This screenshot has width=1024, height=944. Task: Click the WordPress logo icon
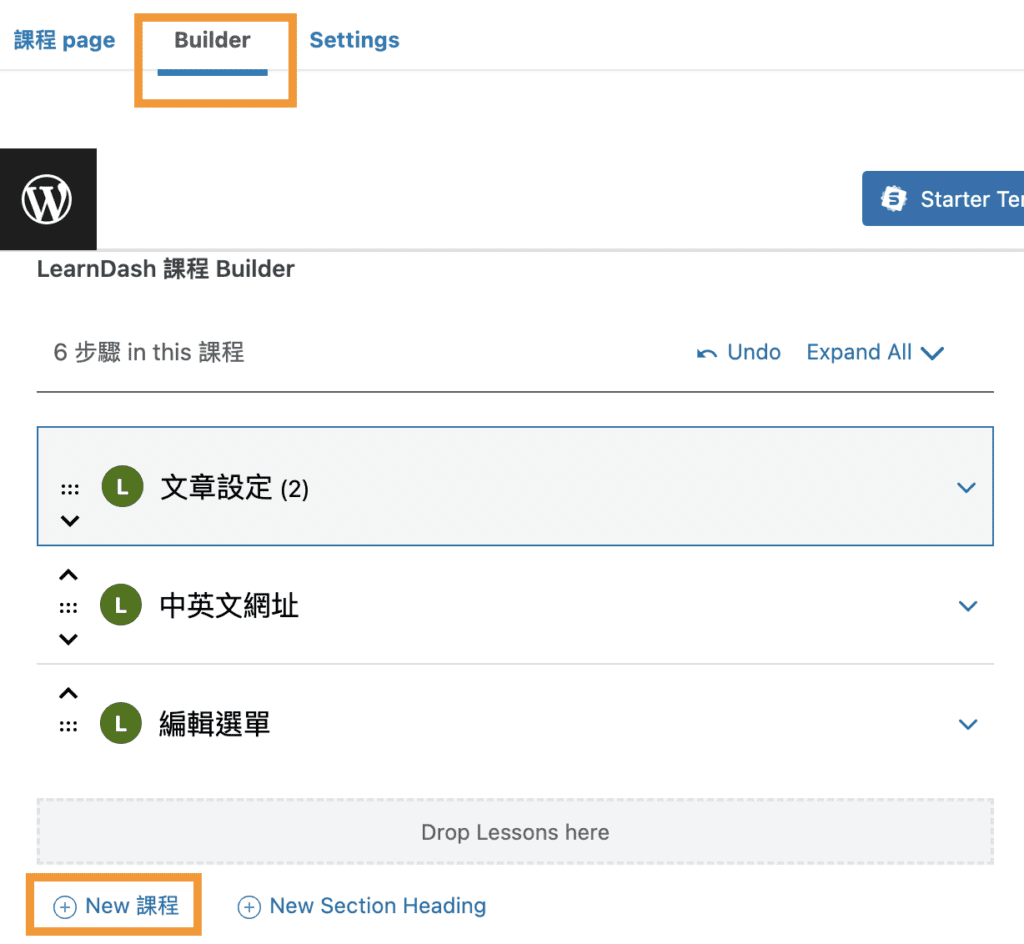(48, 198)
